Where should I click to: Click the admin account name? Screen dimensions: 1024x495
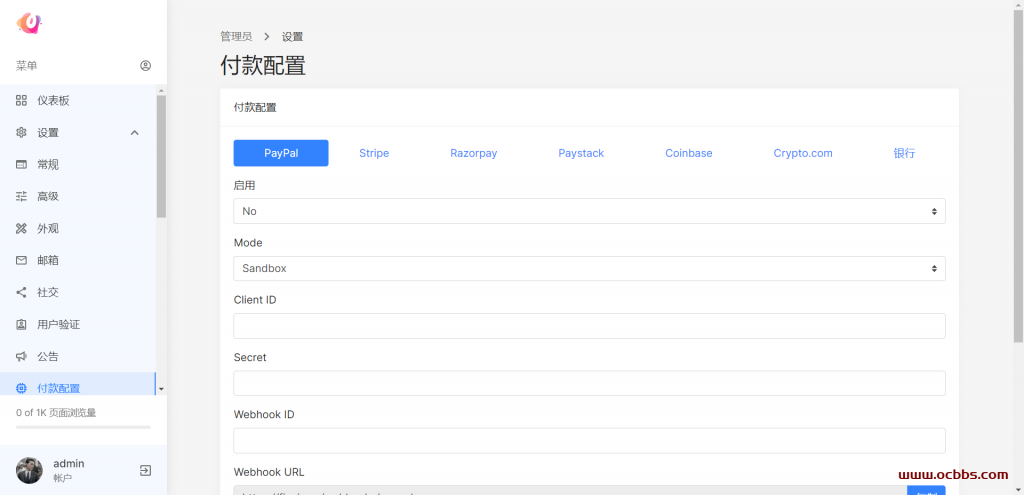tap(69, 464)
